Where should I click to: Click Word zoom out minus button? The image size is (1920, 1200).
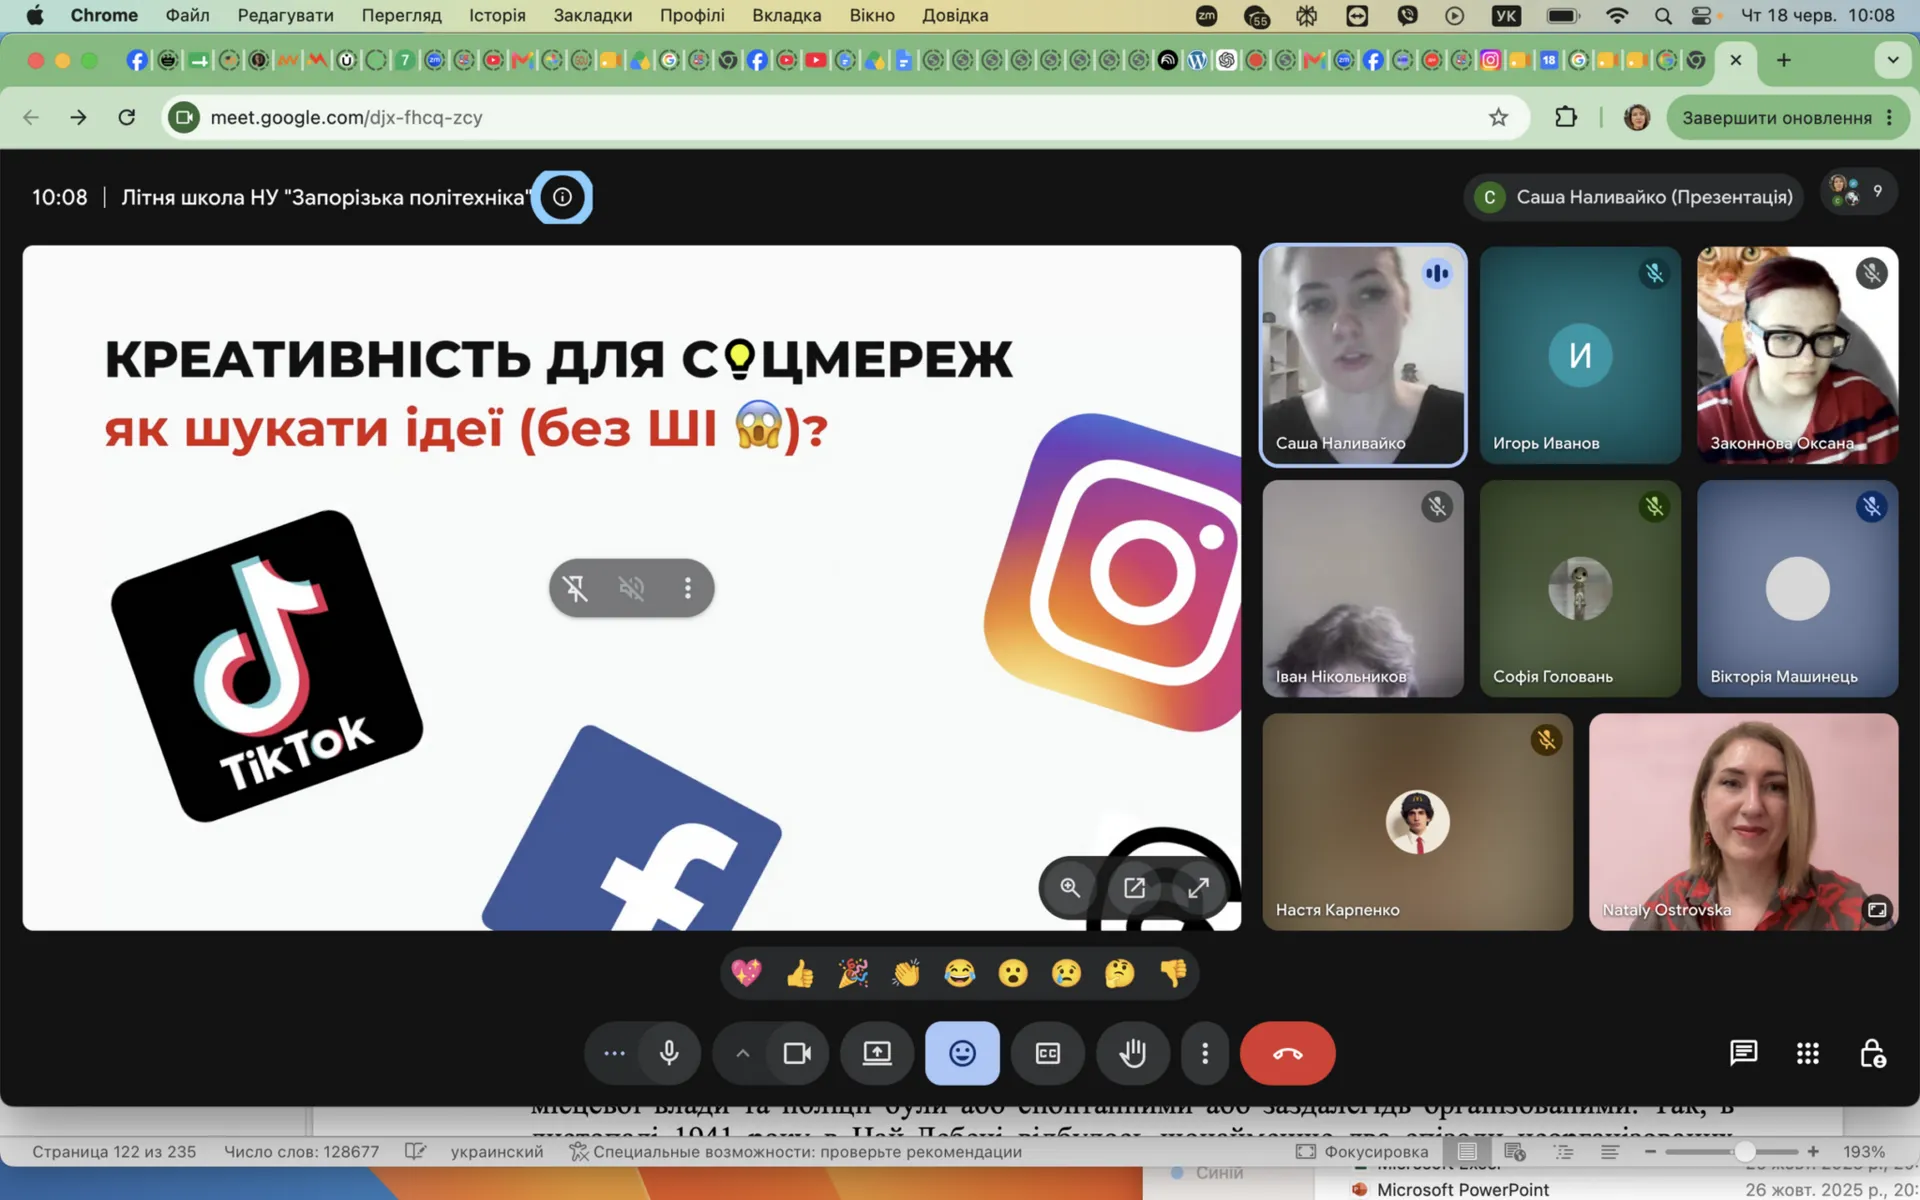point(1650,1152)
